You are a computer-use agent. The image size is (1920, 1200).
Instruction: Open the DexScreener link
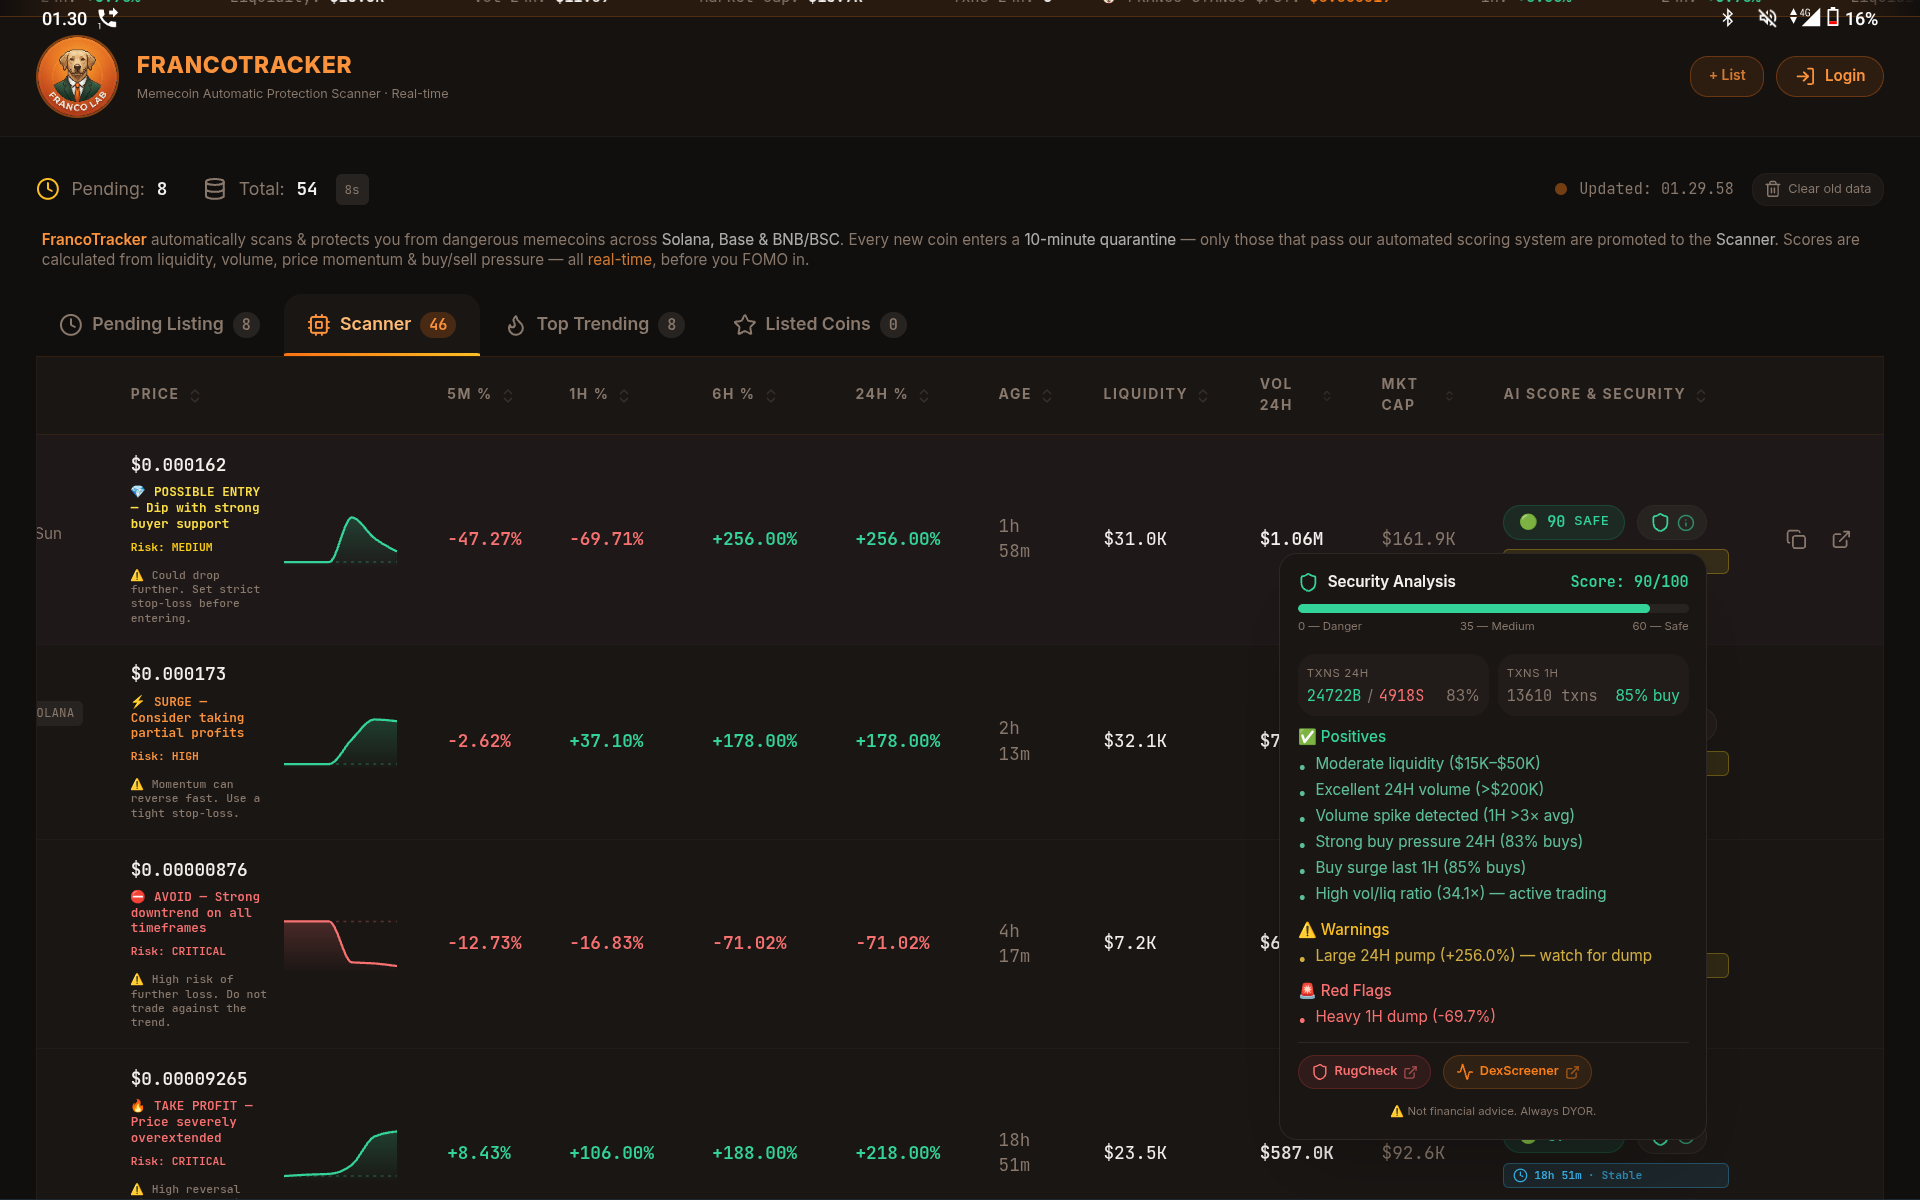pyautogui.click(x=1517, y=1072)
